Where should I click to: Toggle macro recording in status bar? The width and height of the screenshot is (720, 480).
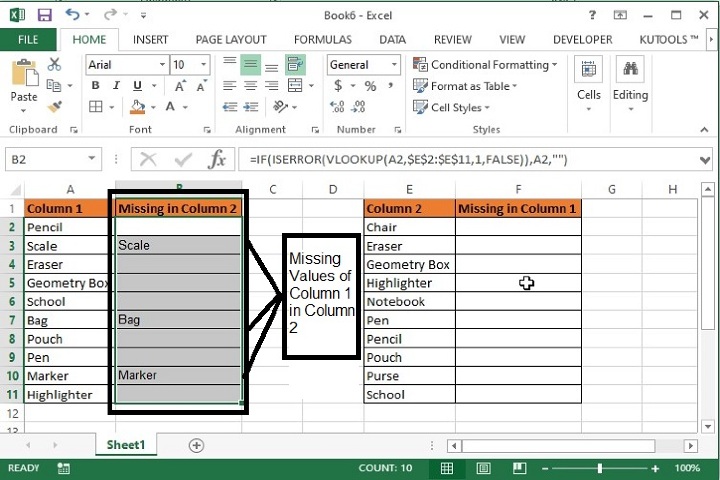click(63, 468)
